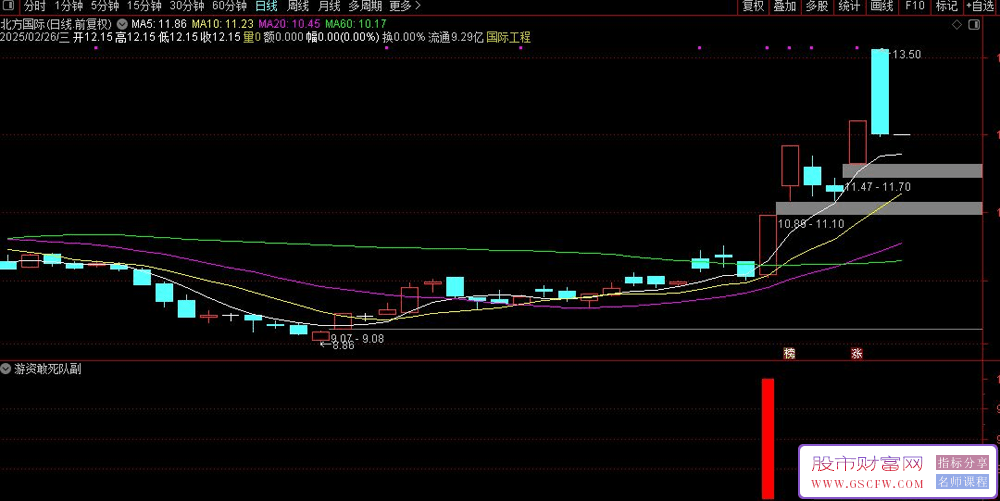Expand dropdown next to 北方国际 title

(122, 24)
